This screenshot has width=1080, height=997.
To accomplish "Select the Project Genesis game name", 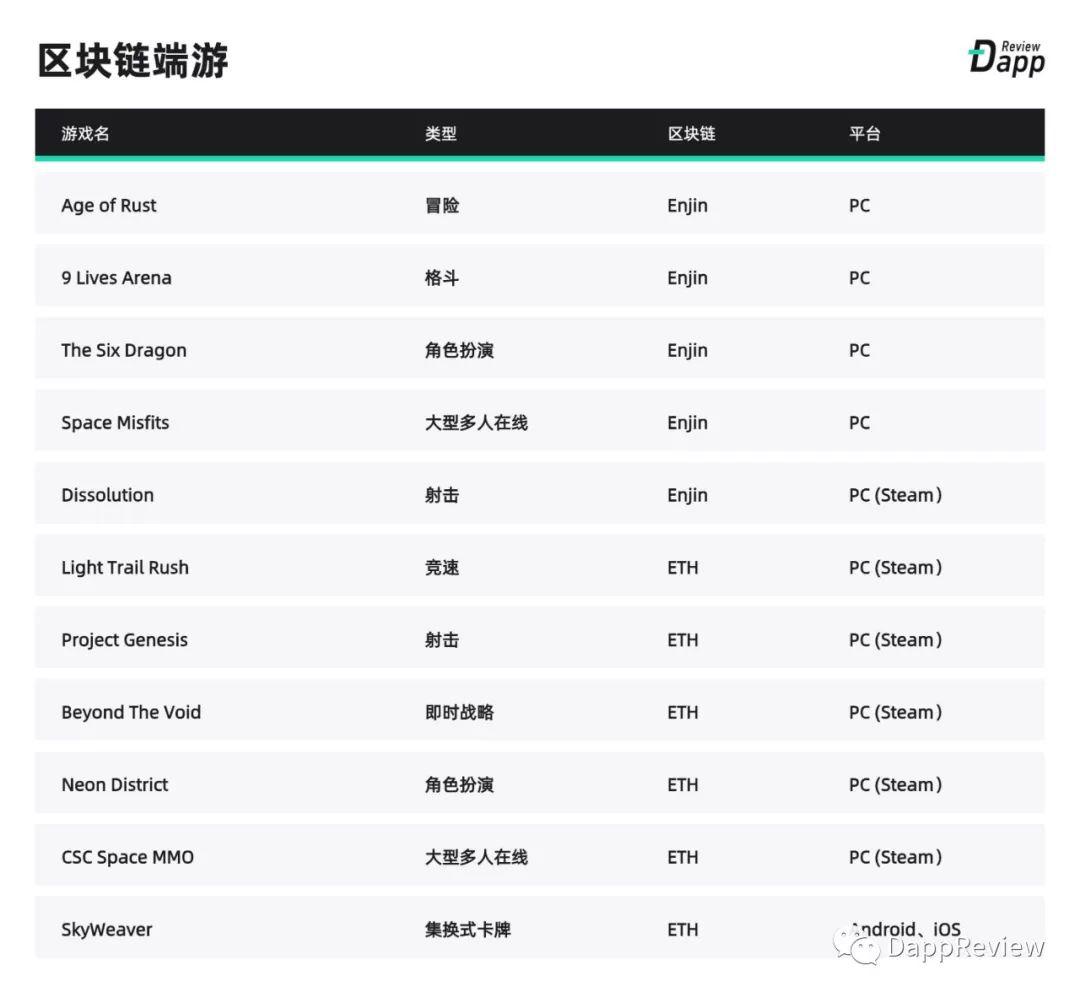I will coord(125,640).
